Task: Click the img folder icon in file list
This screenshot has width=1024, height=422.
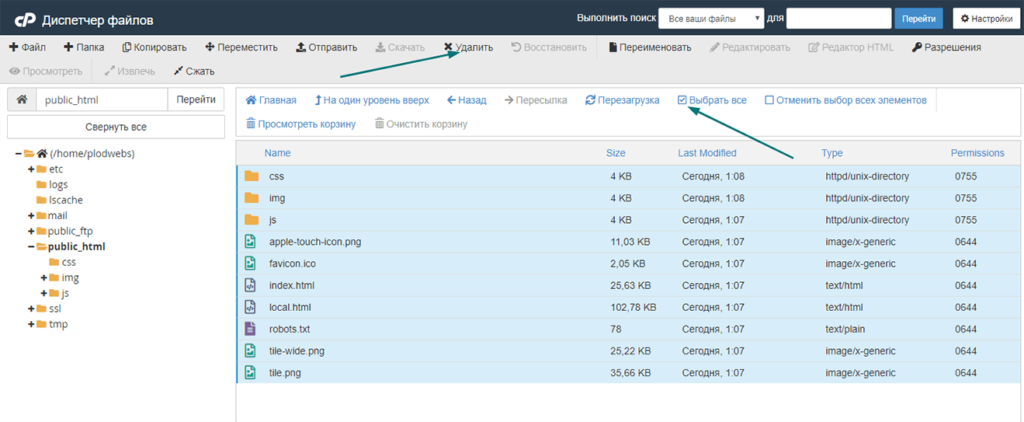Action: [x=251, y=198]
